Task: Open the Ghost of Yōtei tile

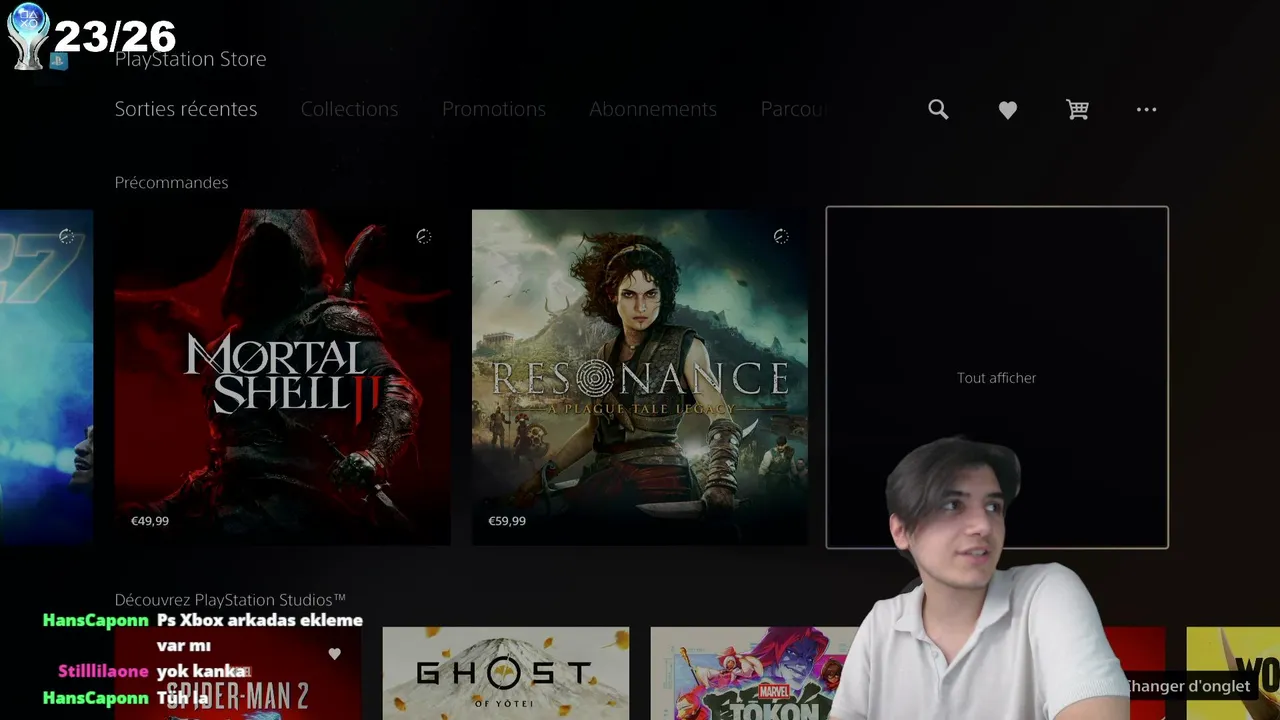Action: (x=506, y=673)
